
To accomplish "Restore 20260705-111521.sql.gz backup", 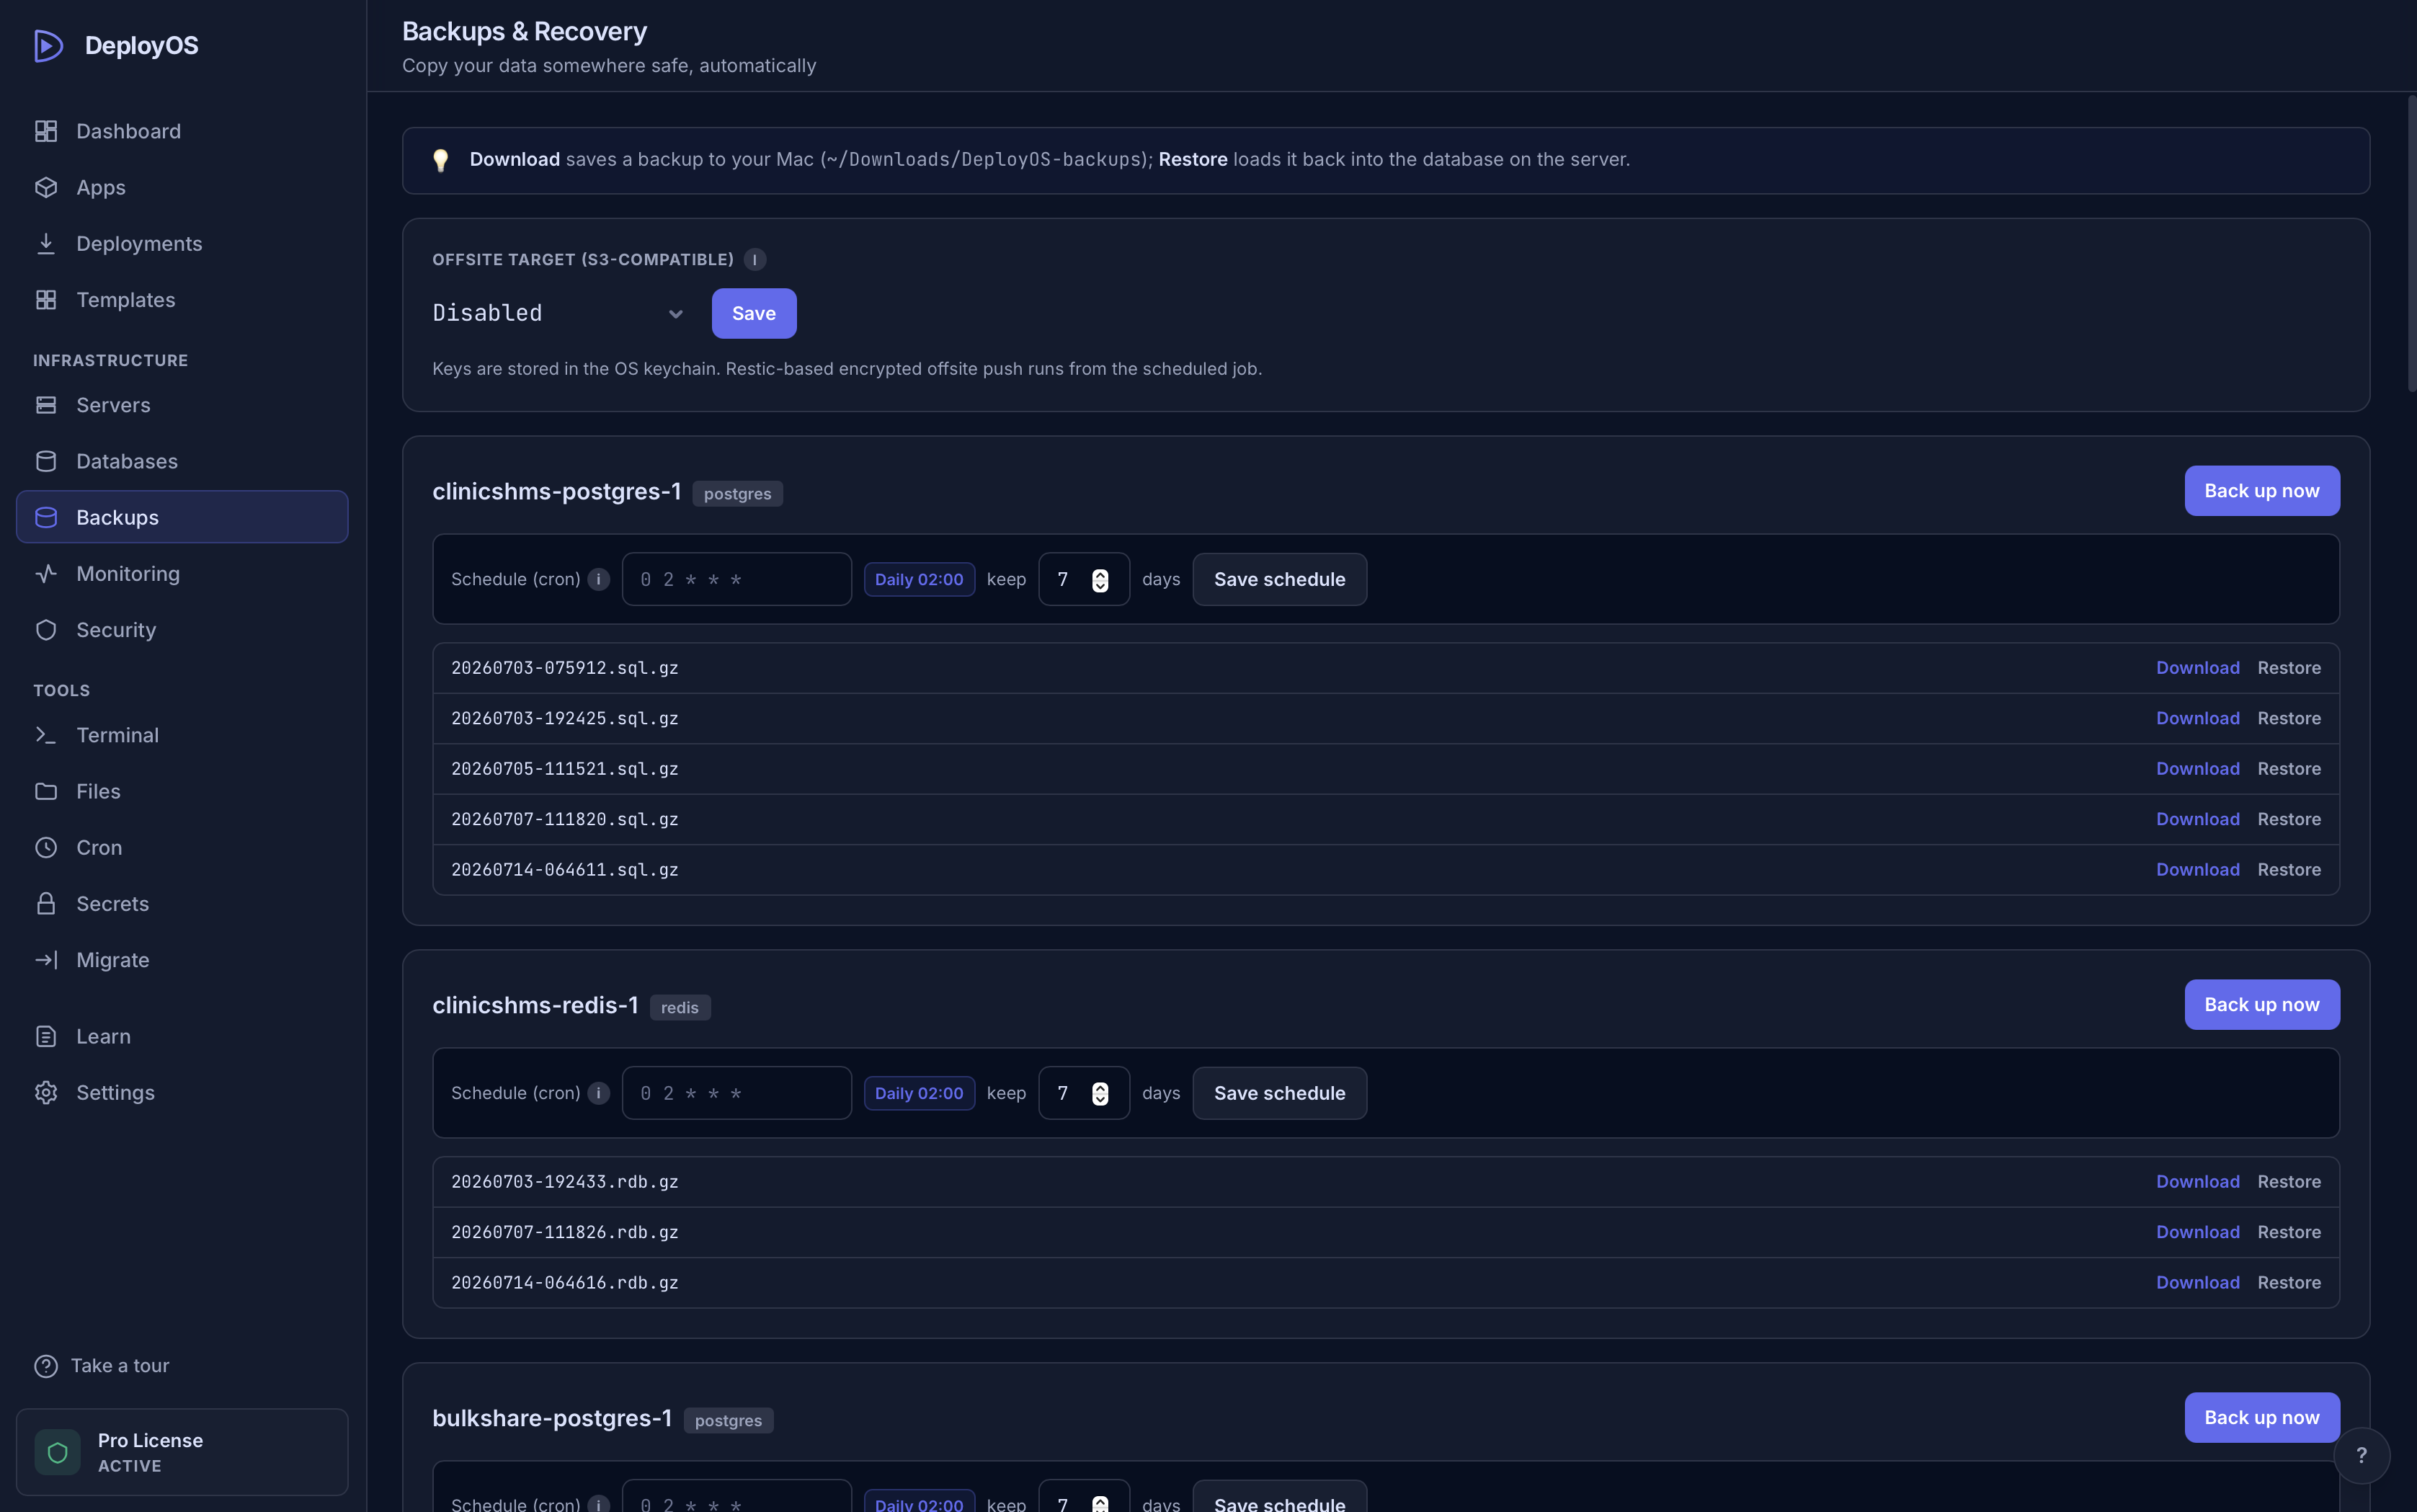I will click(2289, 768).
